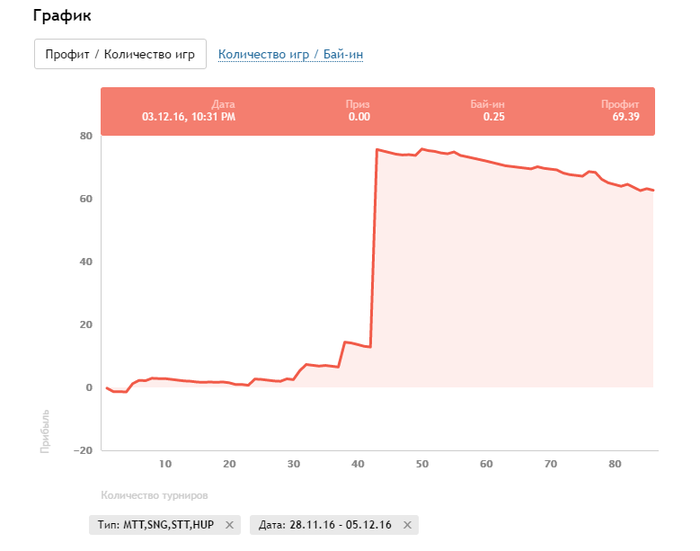700x551 pixels.
Task: Click the 80 tick on the x-axis
Action: click(615, 464)
